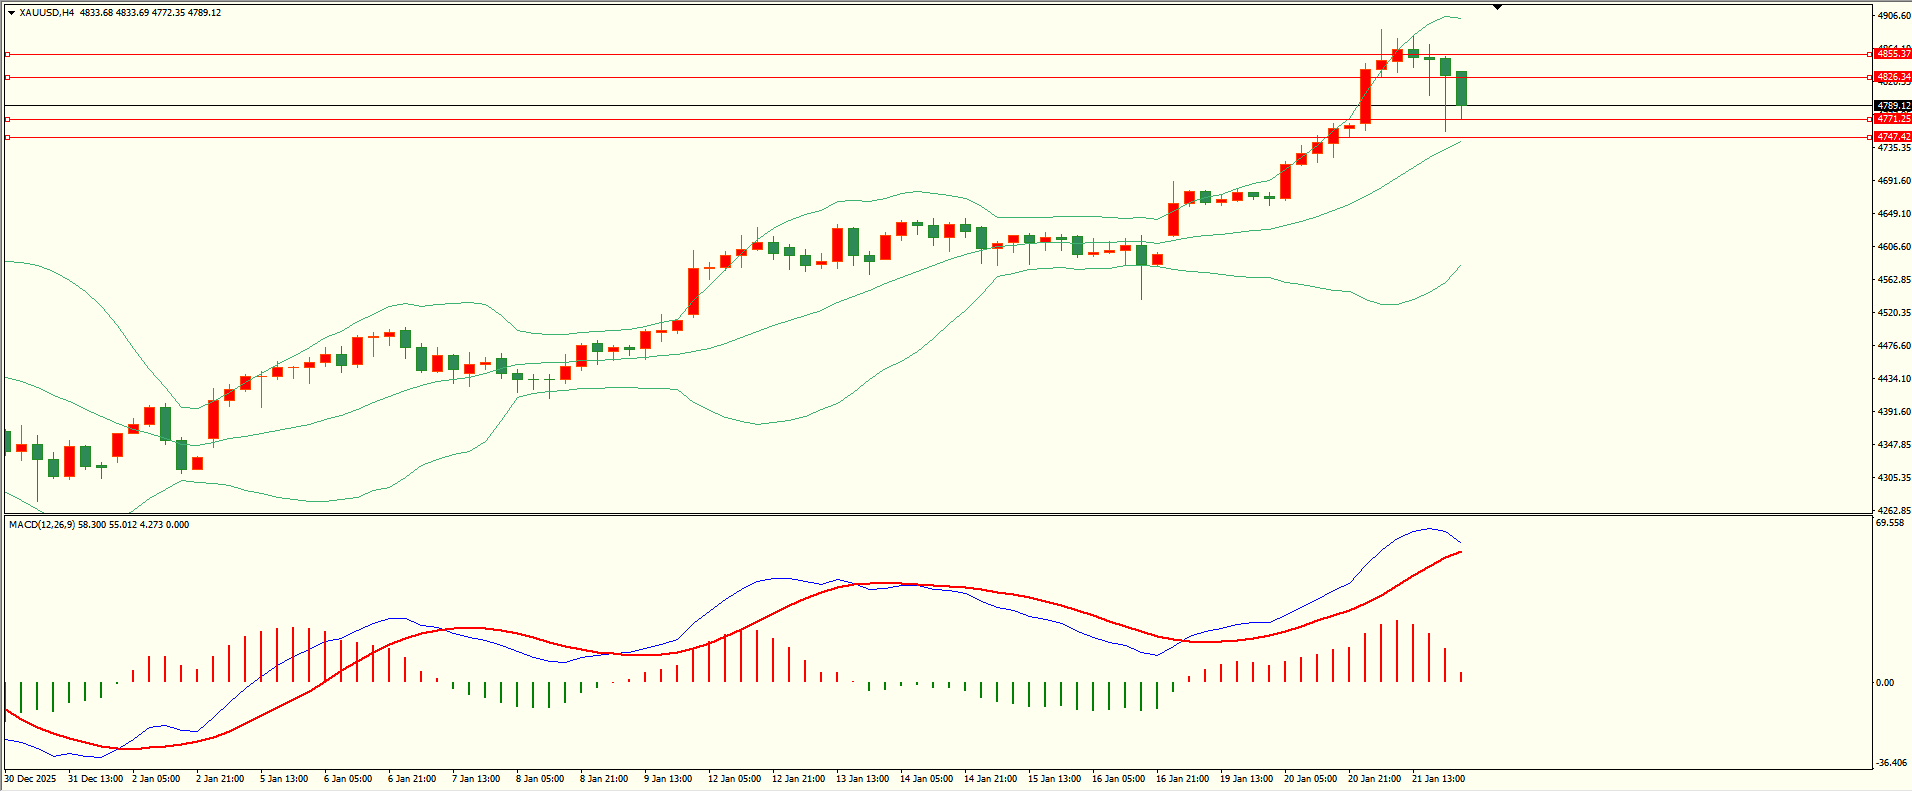Click the XAUUSD,H4 chart title text

pyautogui.click(x=46, y=13)
